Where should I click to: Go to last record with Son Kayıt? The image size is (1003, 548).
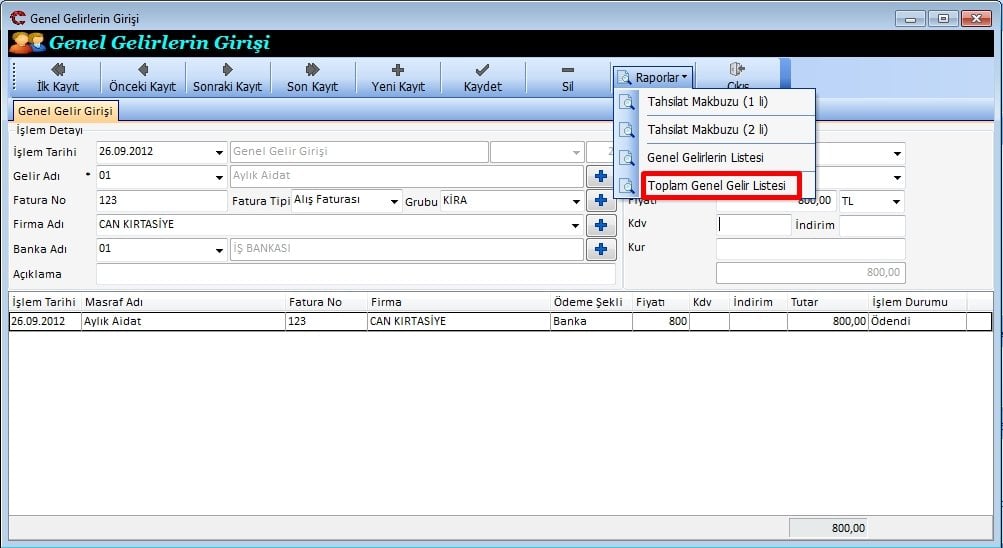(312, 77)
